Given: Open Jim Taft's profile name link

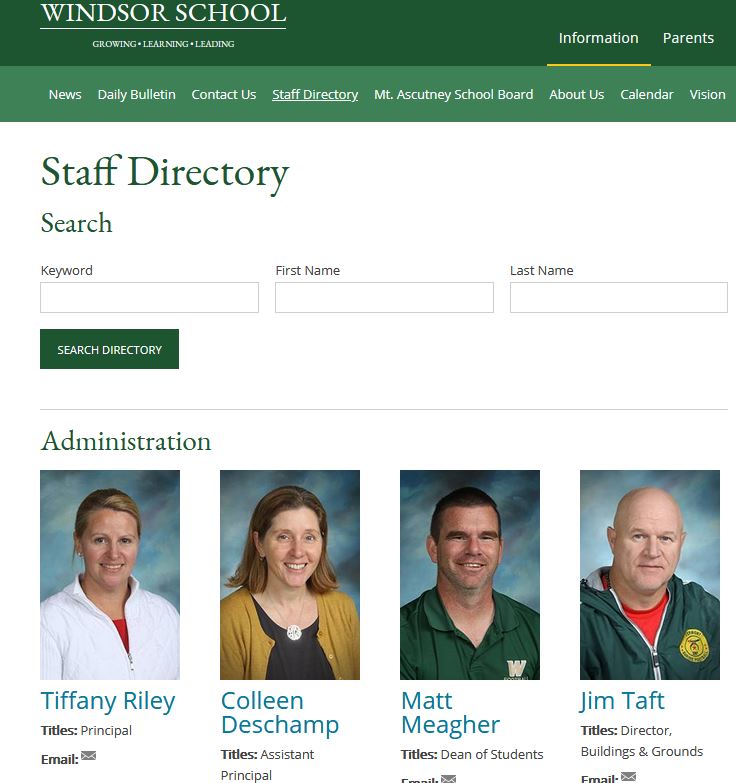Looking at the screenshot, I should tap(622, 701).
